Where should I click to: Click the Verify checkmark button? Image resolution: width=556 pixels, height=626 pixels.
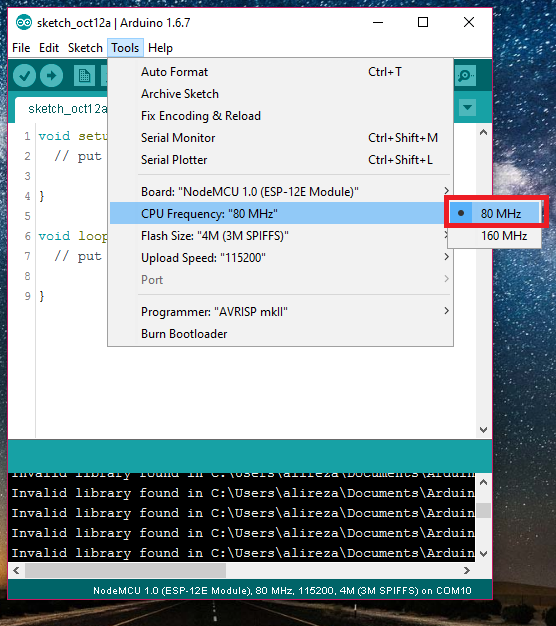24,75
